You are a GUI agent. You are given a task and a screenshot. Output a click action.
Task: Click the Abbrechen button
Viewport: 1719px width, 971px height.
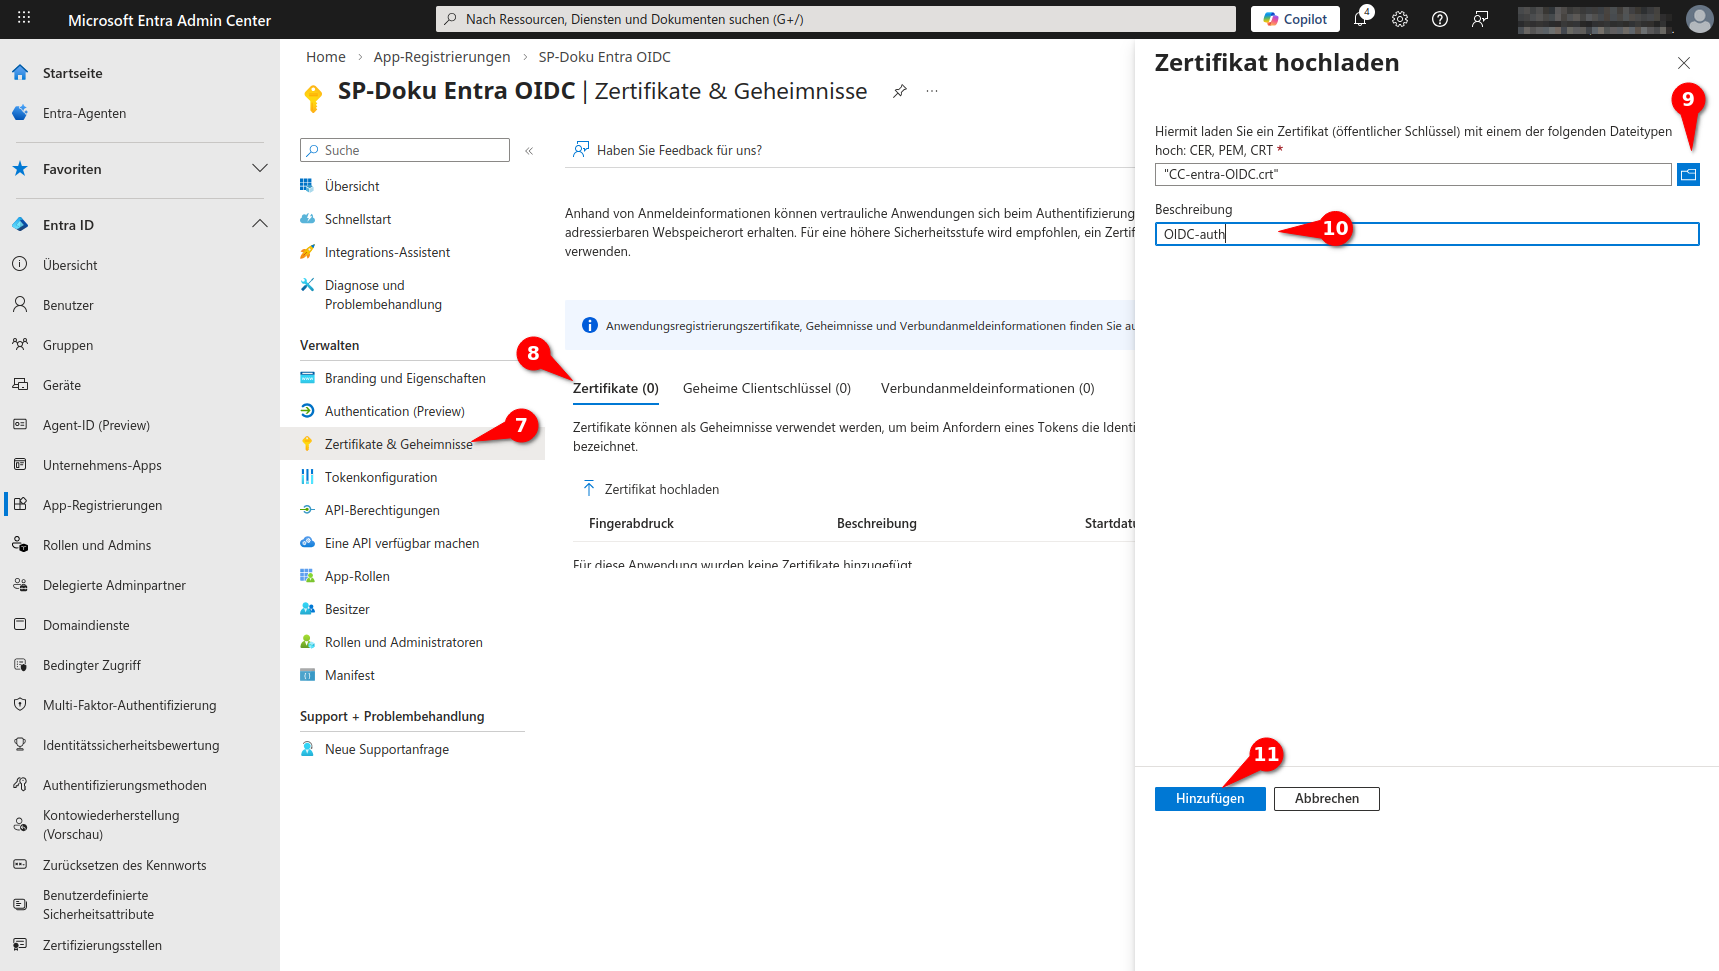(1326, 798)
